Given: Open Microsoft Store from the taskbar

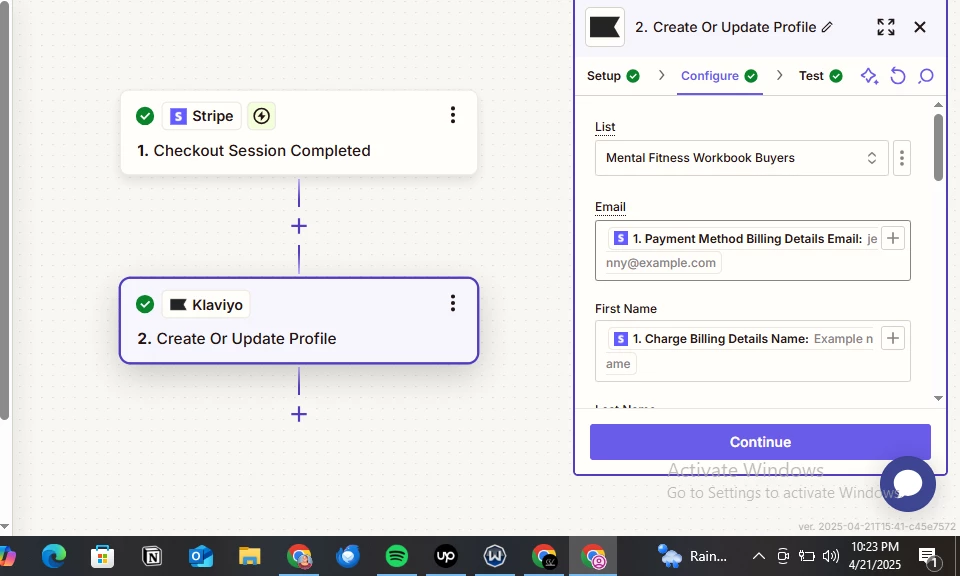Looking at the screenshot, I should (x=102, y=556).
